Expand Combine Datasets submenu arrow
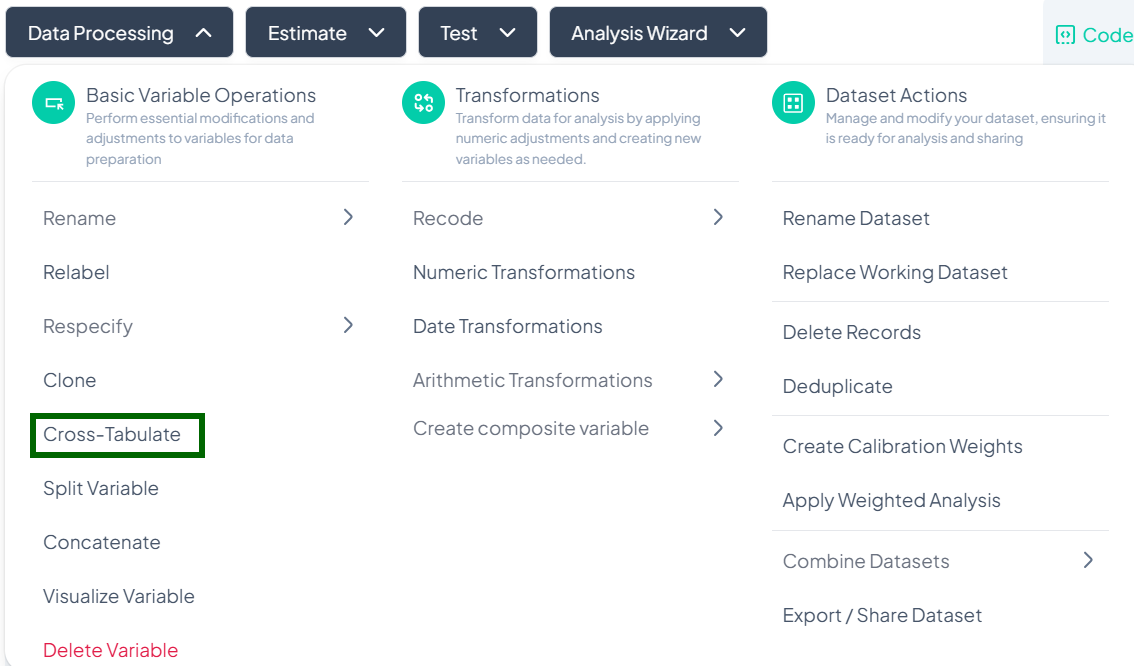This screenshot has width=1134, height=666. point(1088,560)
